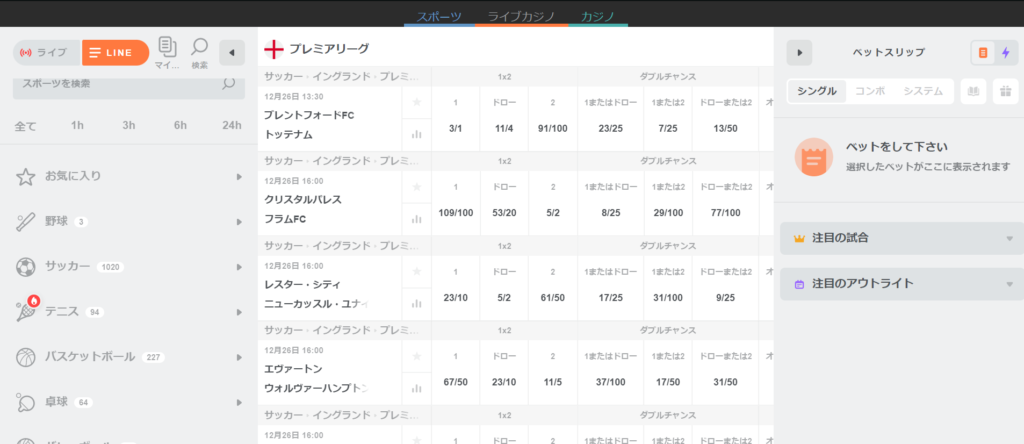Open the カジノ top tab

click(x=598, y=16)
